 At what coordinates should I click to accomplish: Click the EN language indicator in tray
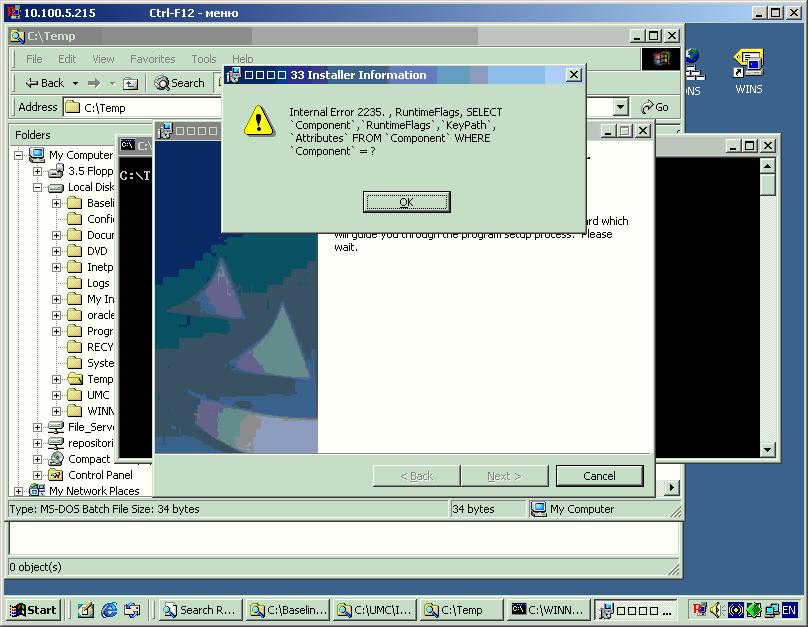pos(789,610)
